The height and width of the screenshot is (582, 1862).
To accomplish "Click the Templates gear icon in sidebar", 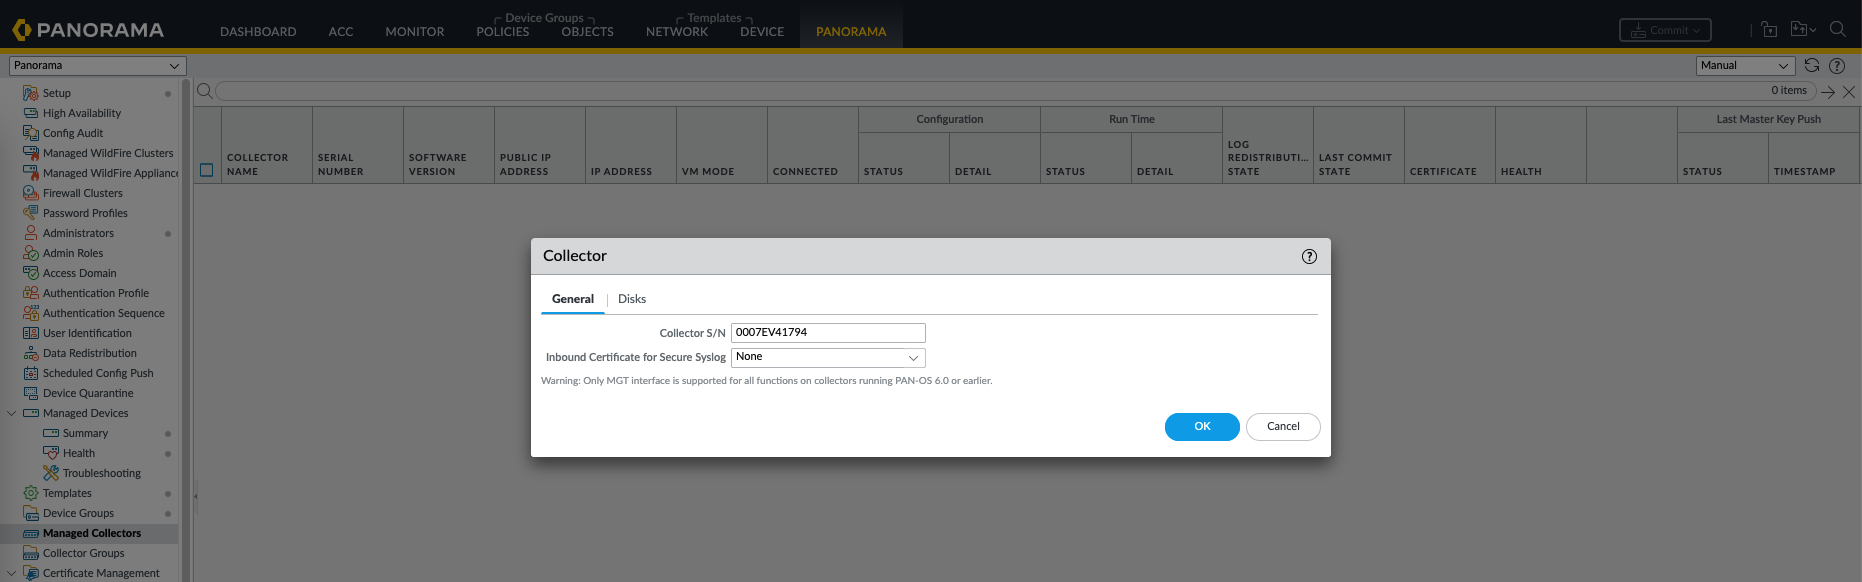I will coord(31,493).
